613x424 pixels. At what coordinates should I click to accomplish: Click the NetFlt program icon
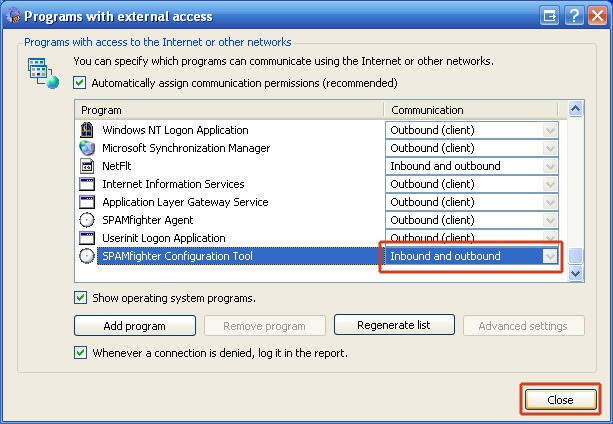pos(87,166)
